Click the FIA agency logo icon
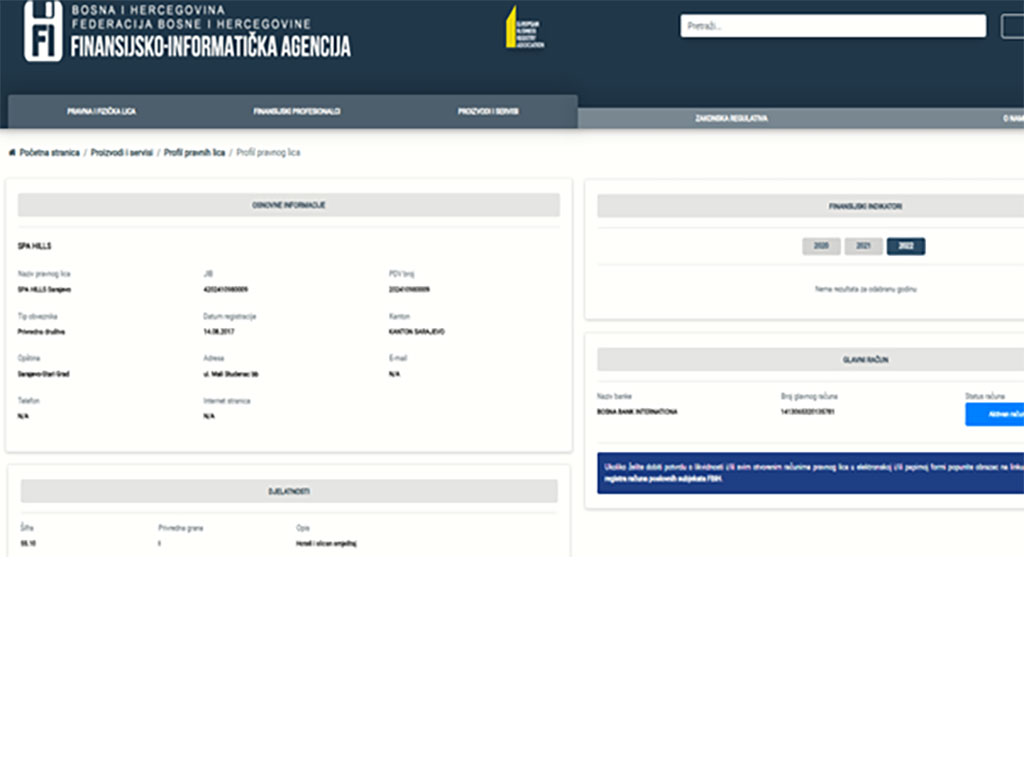The width and height of the screenshot is (1024, 760). 43,31
